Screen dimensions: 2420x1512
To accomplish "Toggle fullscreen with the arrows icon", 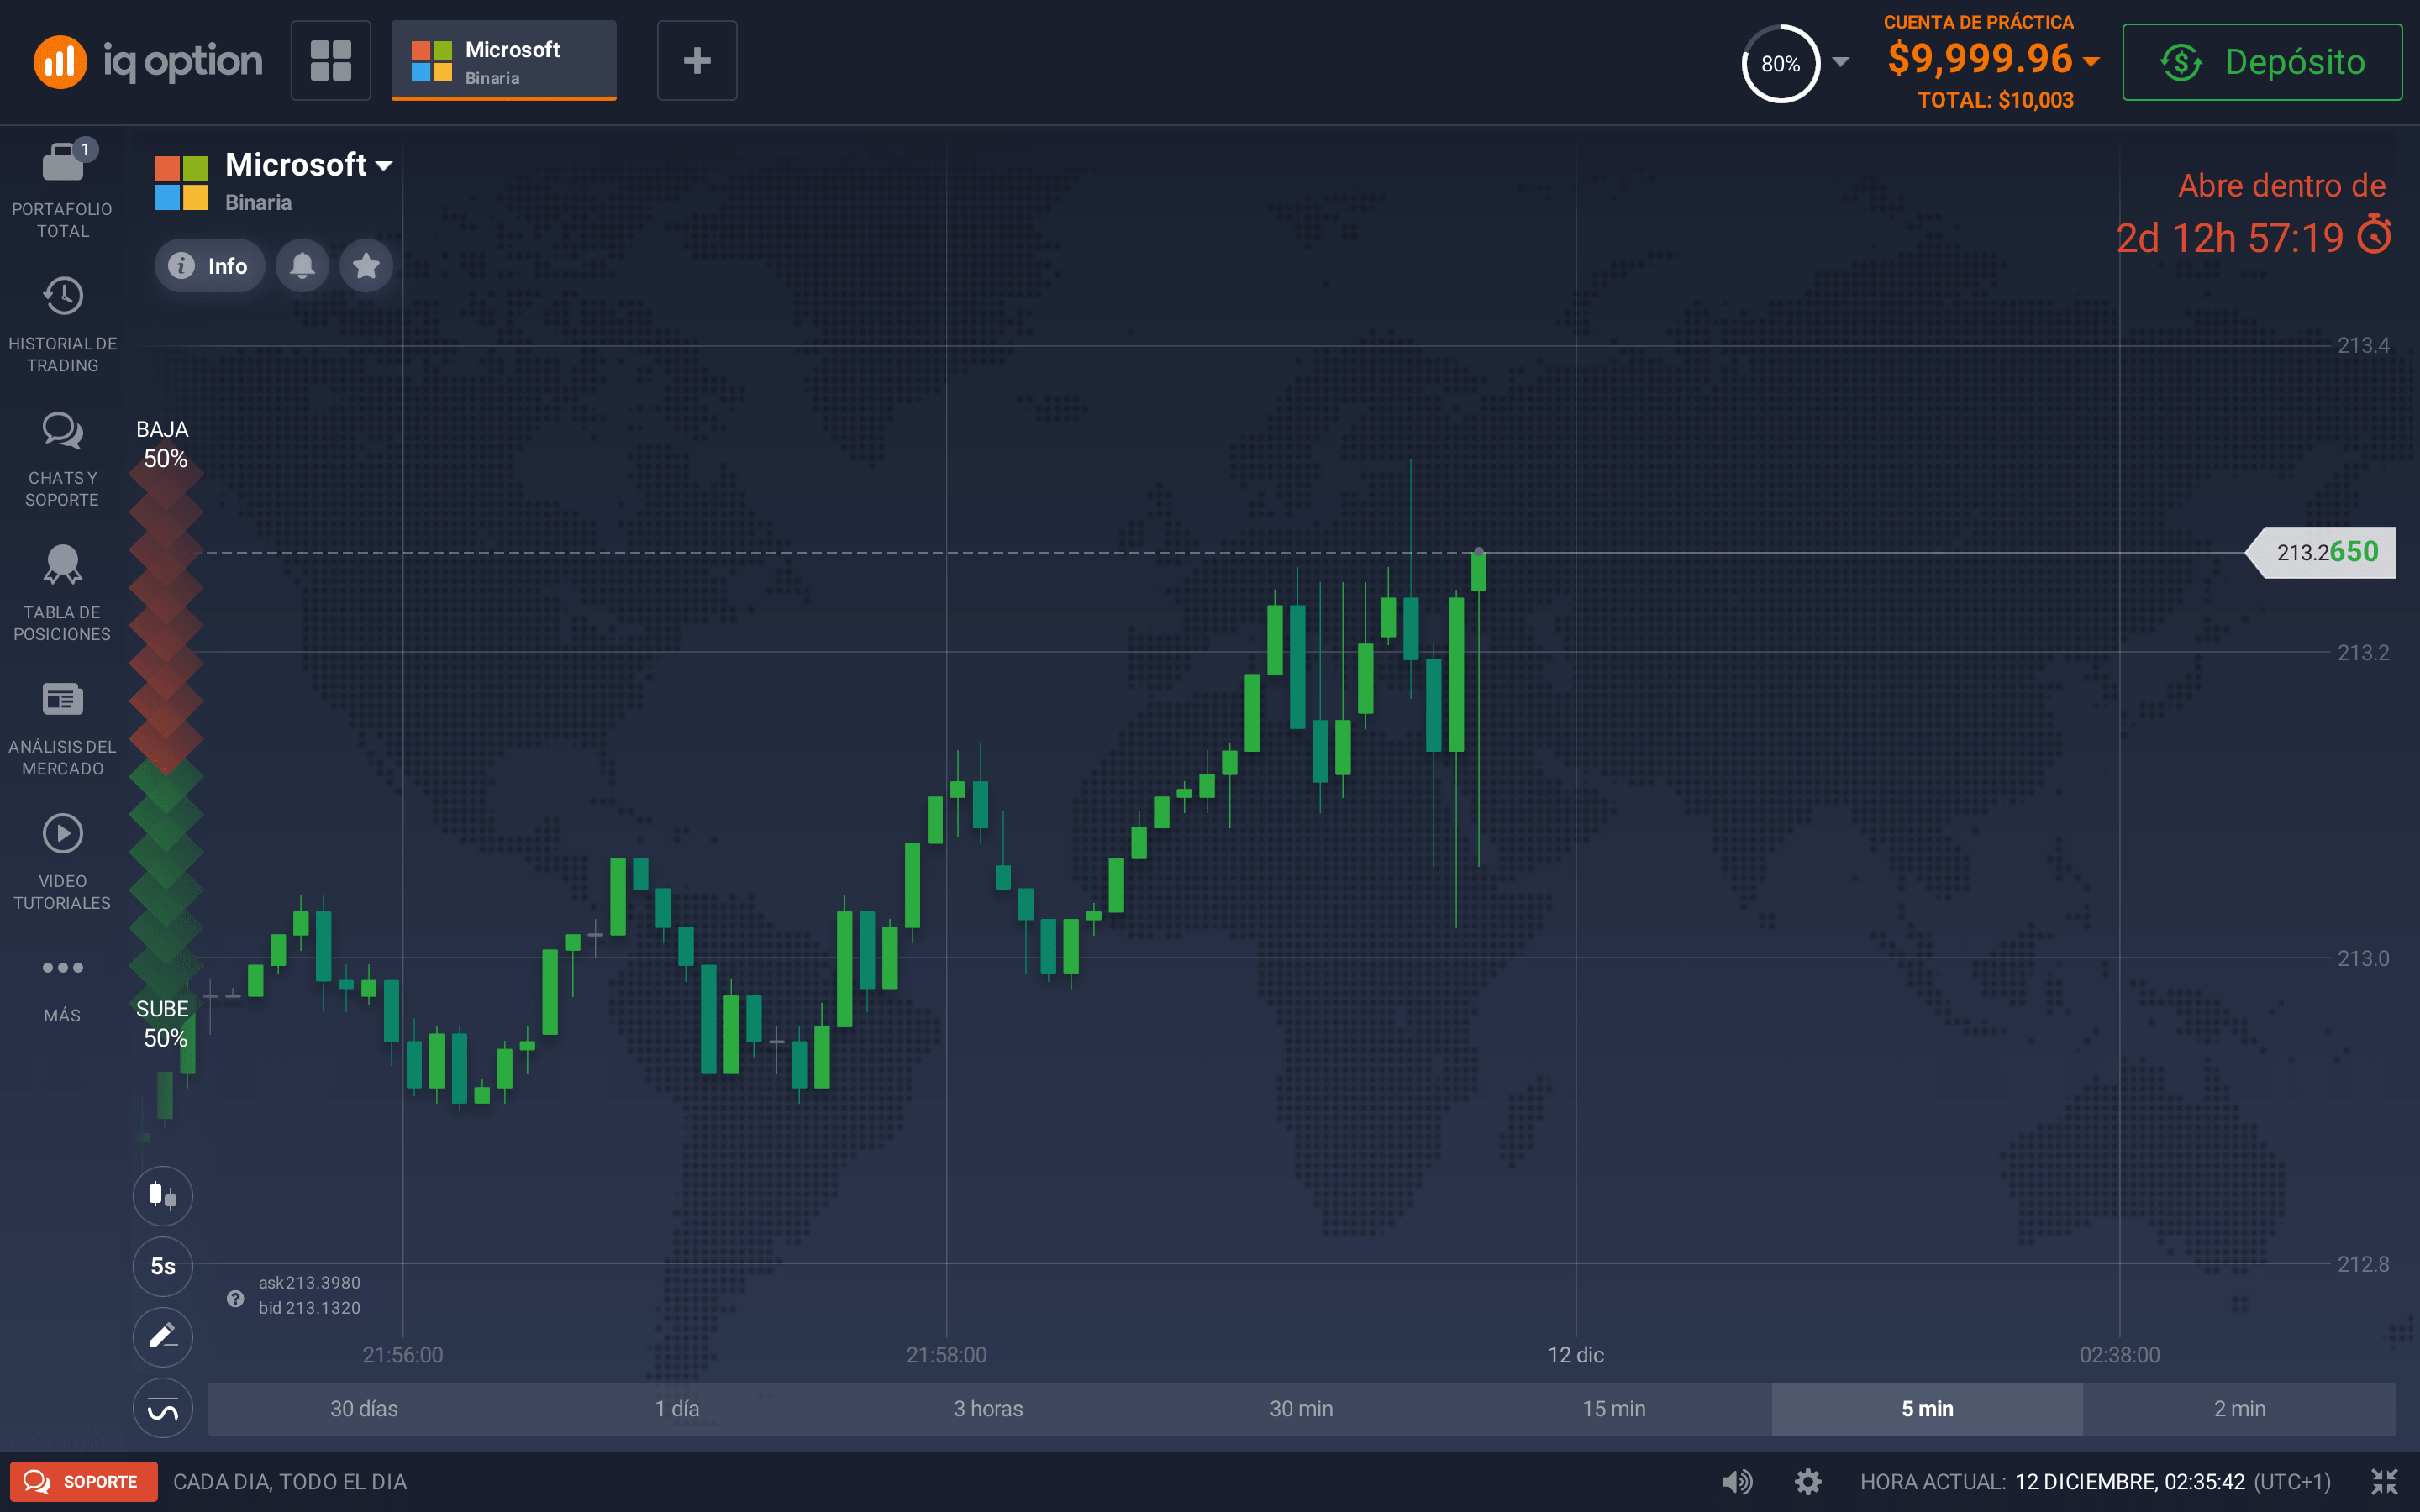I will tap(2385, 1481).
